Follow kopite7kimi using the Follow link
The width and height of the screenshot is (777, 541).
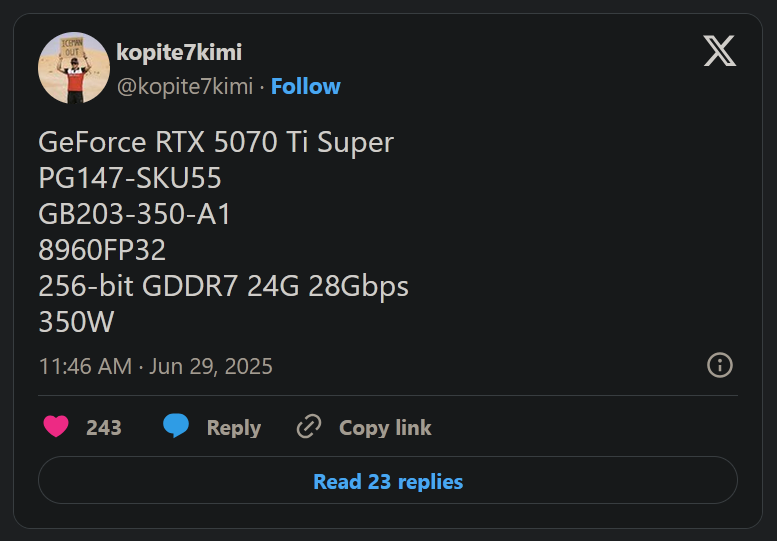[305, 87]
